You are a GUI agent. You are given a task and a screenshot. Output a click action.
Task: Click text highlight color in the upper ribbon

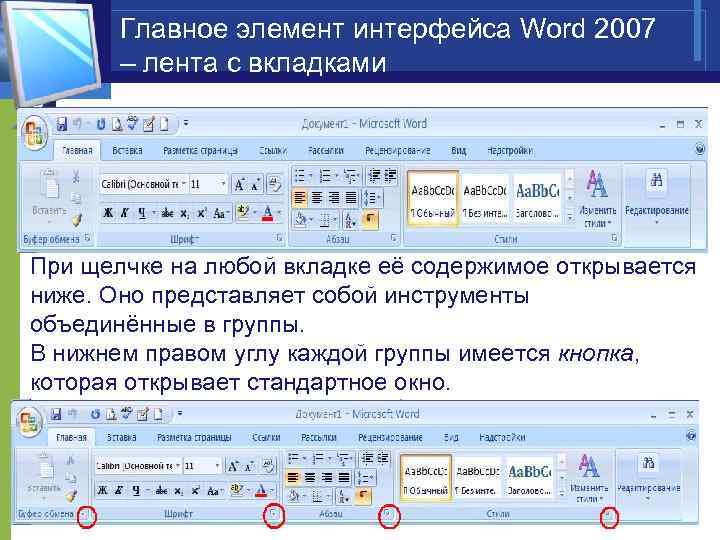pyautogui.click(x=243, y=213)
